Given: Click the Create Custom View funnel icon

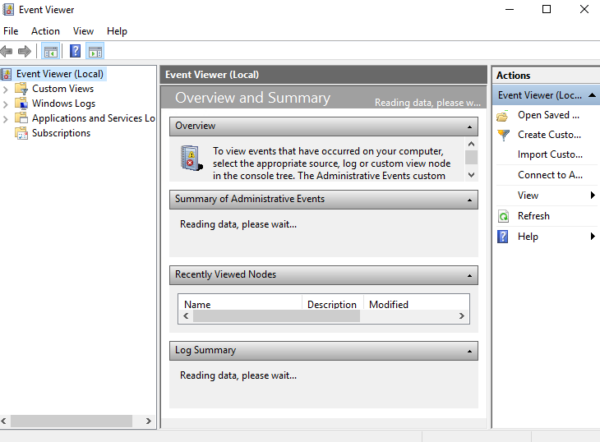Looking at the screenshot, I should coord(503,135).
